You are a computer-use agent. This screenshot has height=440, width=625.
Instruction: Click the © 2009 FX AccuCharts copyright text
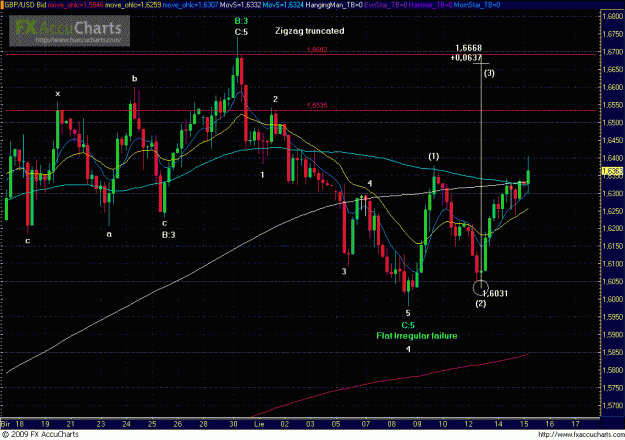pos(40,434)
